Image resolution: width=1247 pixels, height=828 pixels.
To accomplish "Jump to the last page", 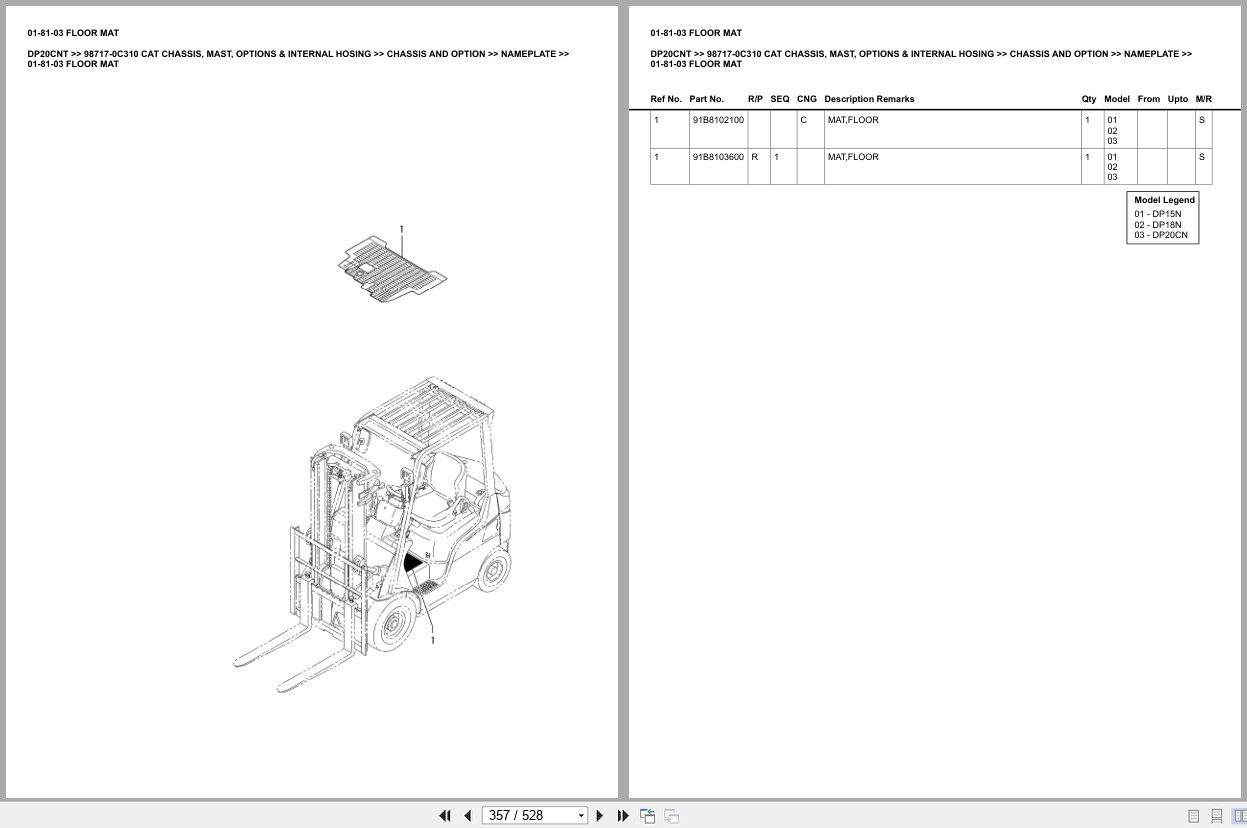I will click(623, 816).
